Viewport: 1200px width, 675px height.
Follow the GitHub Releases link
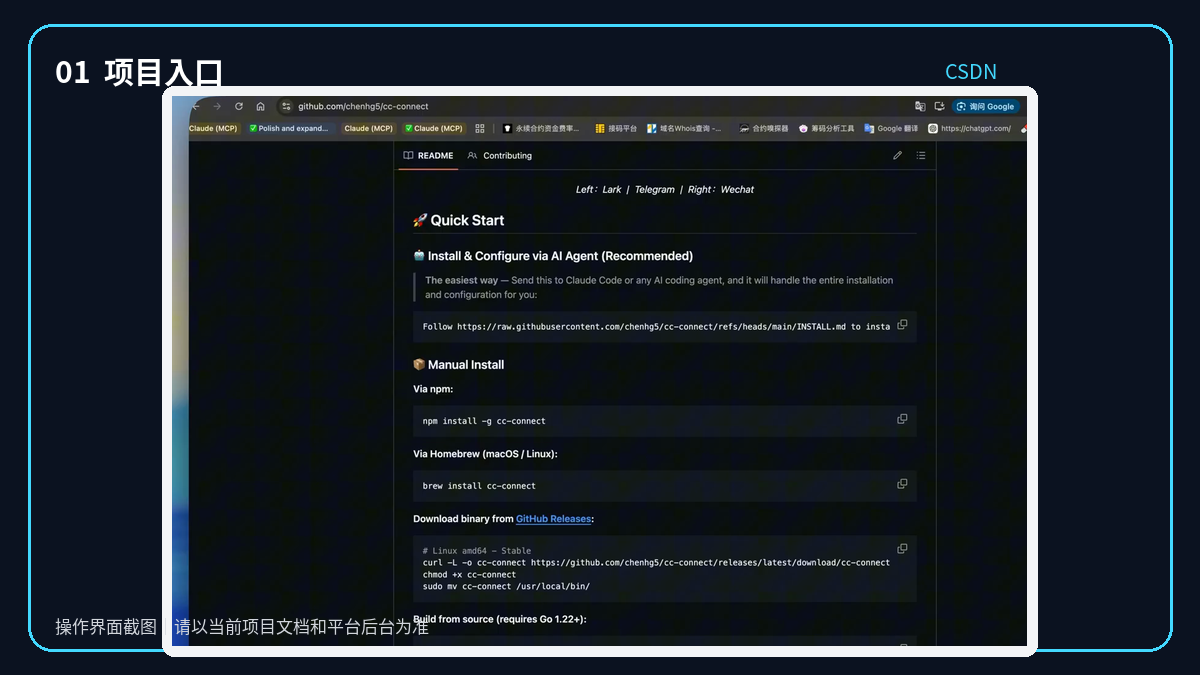pos(554,519)
